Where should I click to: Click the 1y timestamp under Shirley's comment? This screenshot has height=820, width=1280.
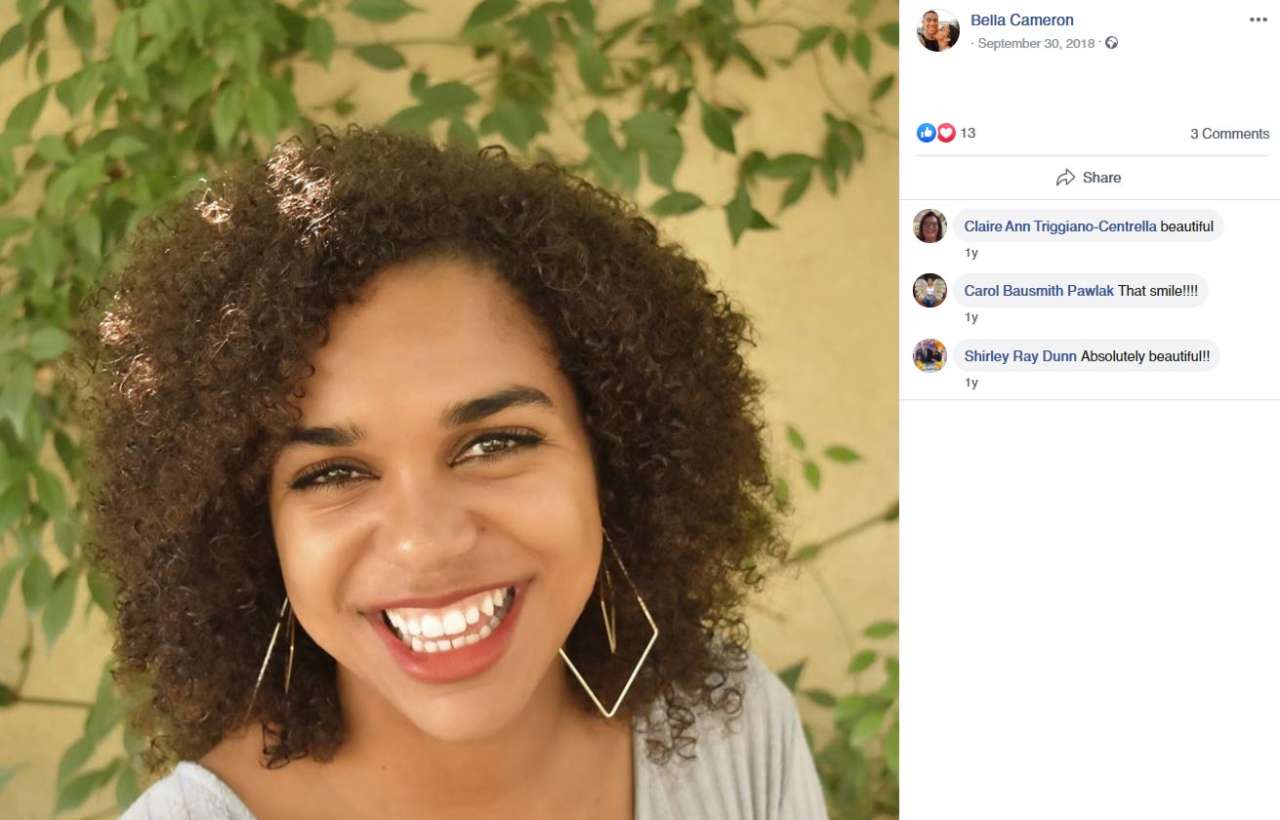[x=971, y=383]
